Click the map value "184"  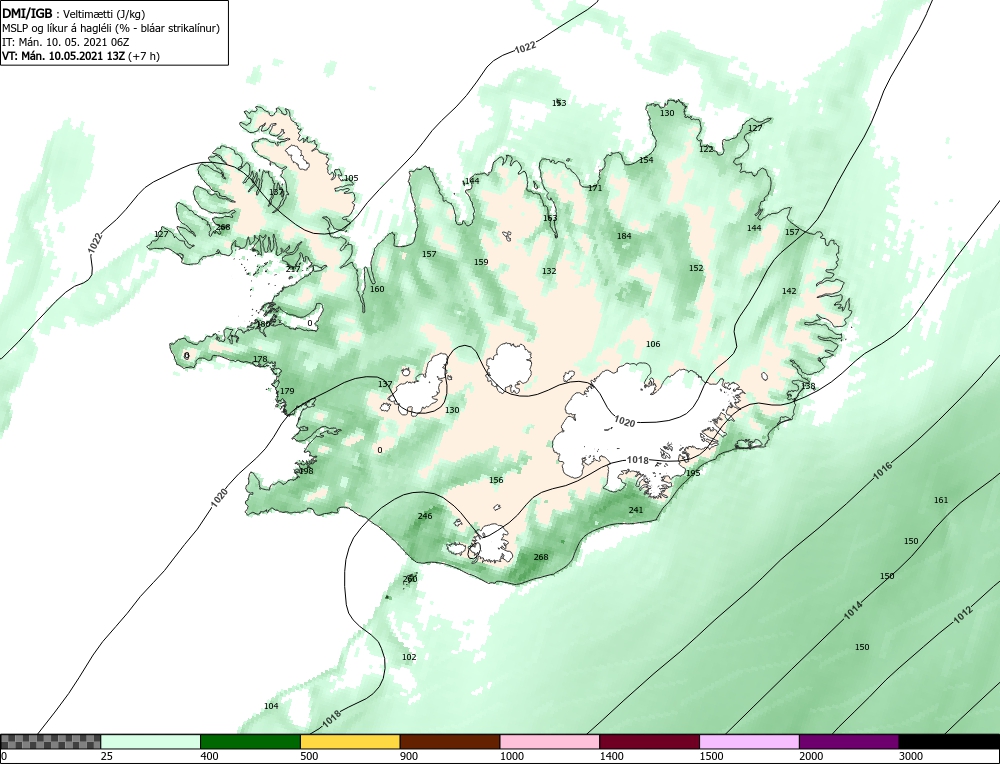click(x=624, y=236)
